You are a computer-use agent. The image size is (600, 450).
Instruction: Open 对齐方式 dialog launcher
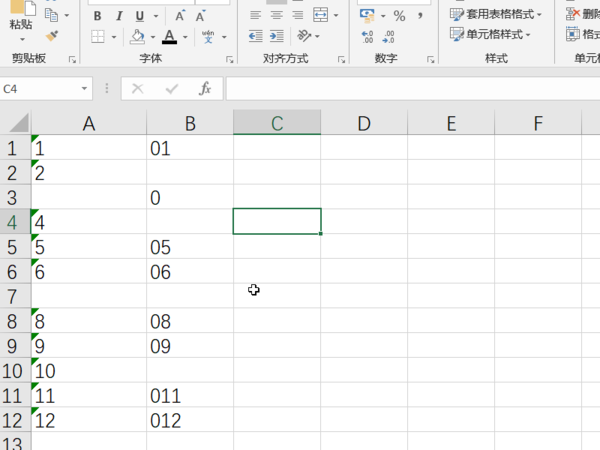341,59
